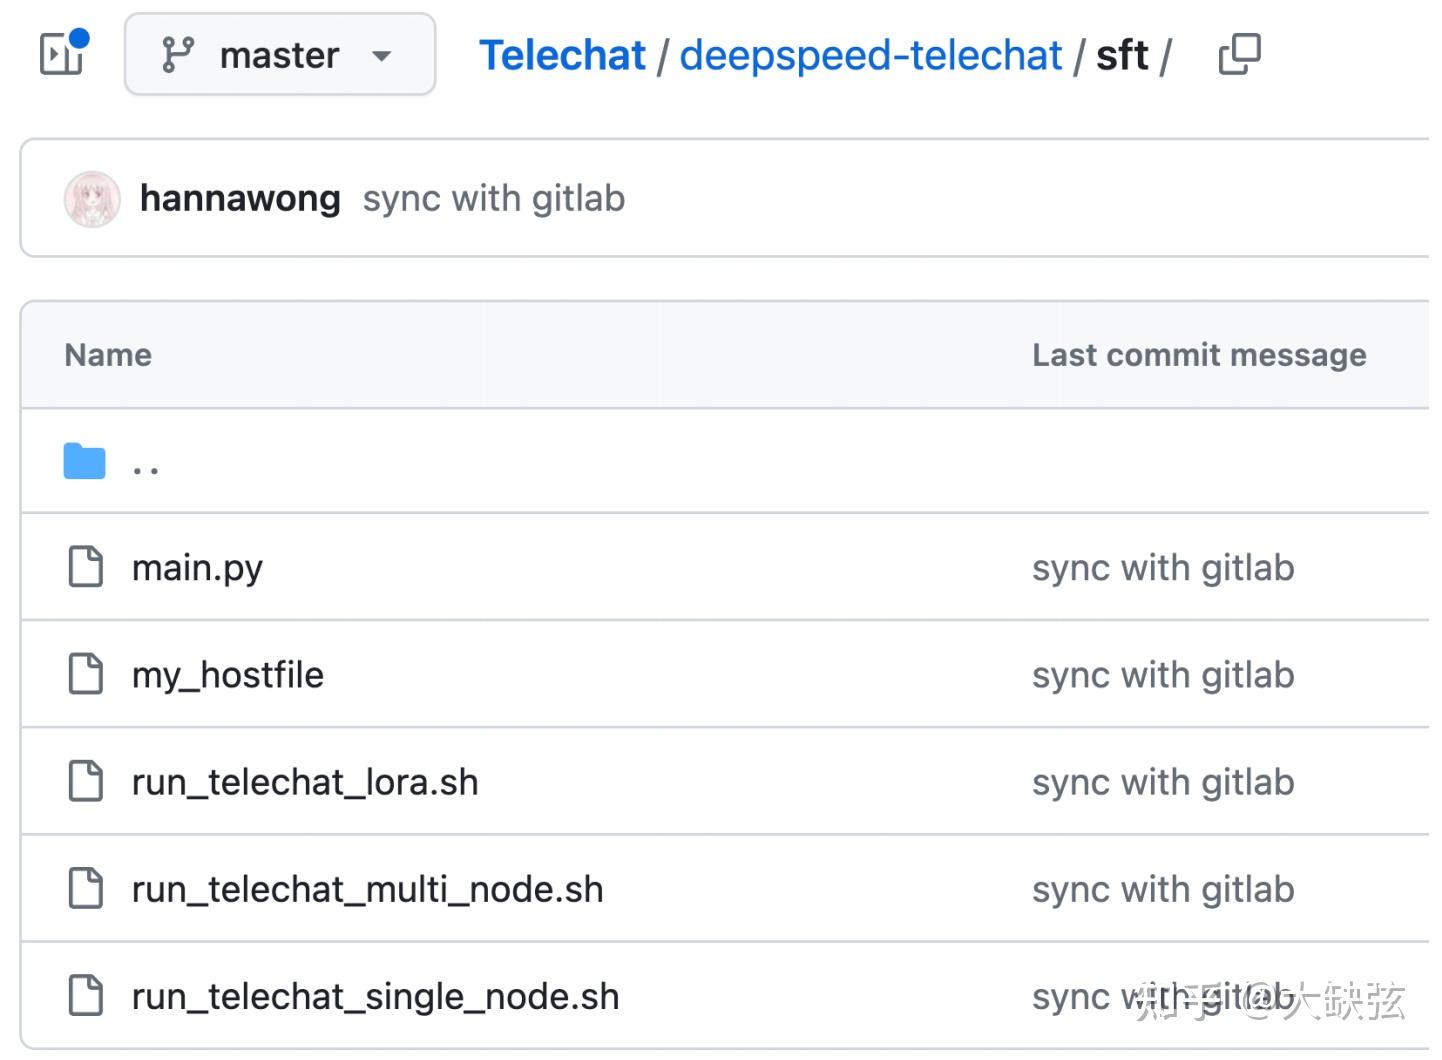Click hannawong's avatar image
Screen dimensions: 1442x1060
click(x=92, y=199)
